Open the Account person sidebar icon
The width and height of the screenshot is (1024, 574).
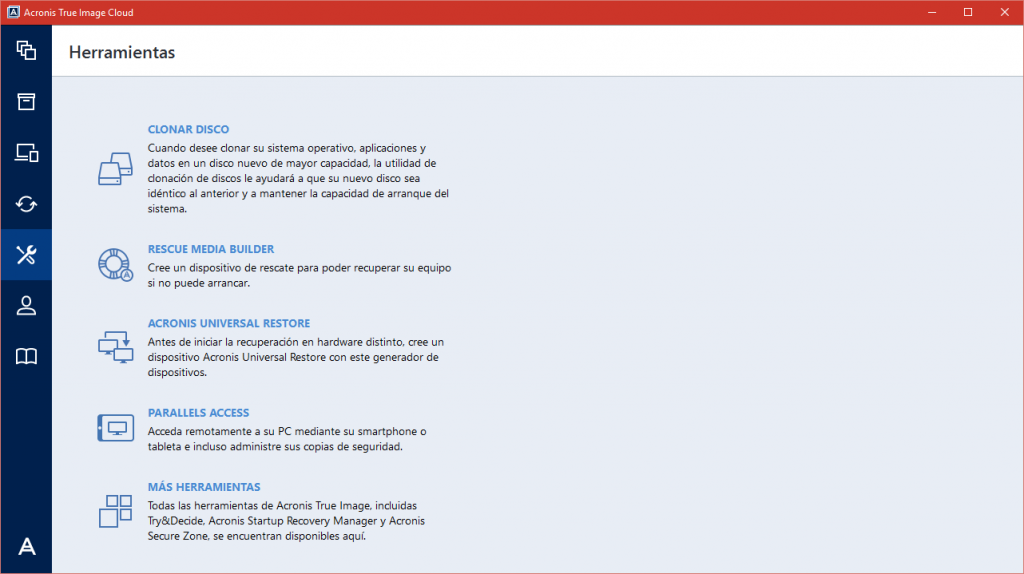(26, 306)
